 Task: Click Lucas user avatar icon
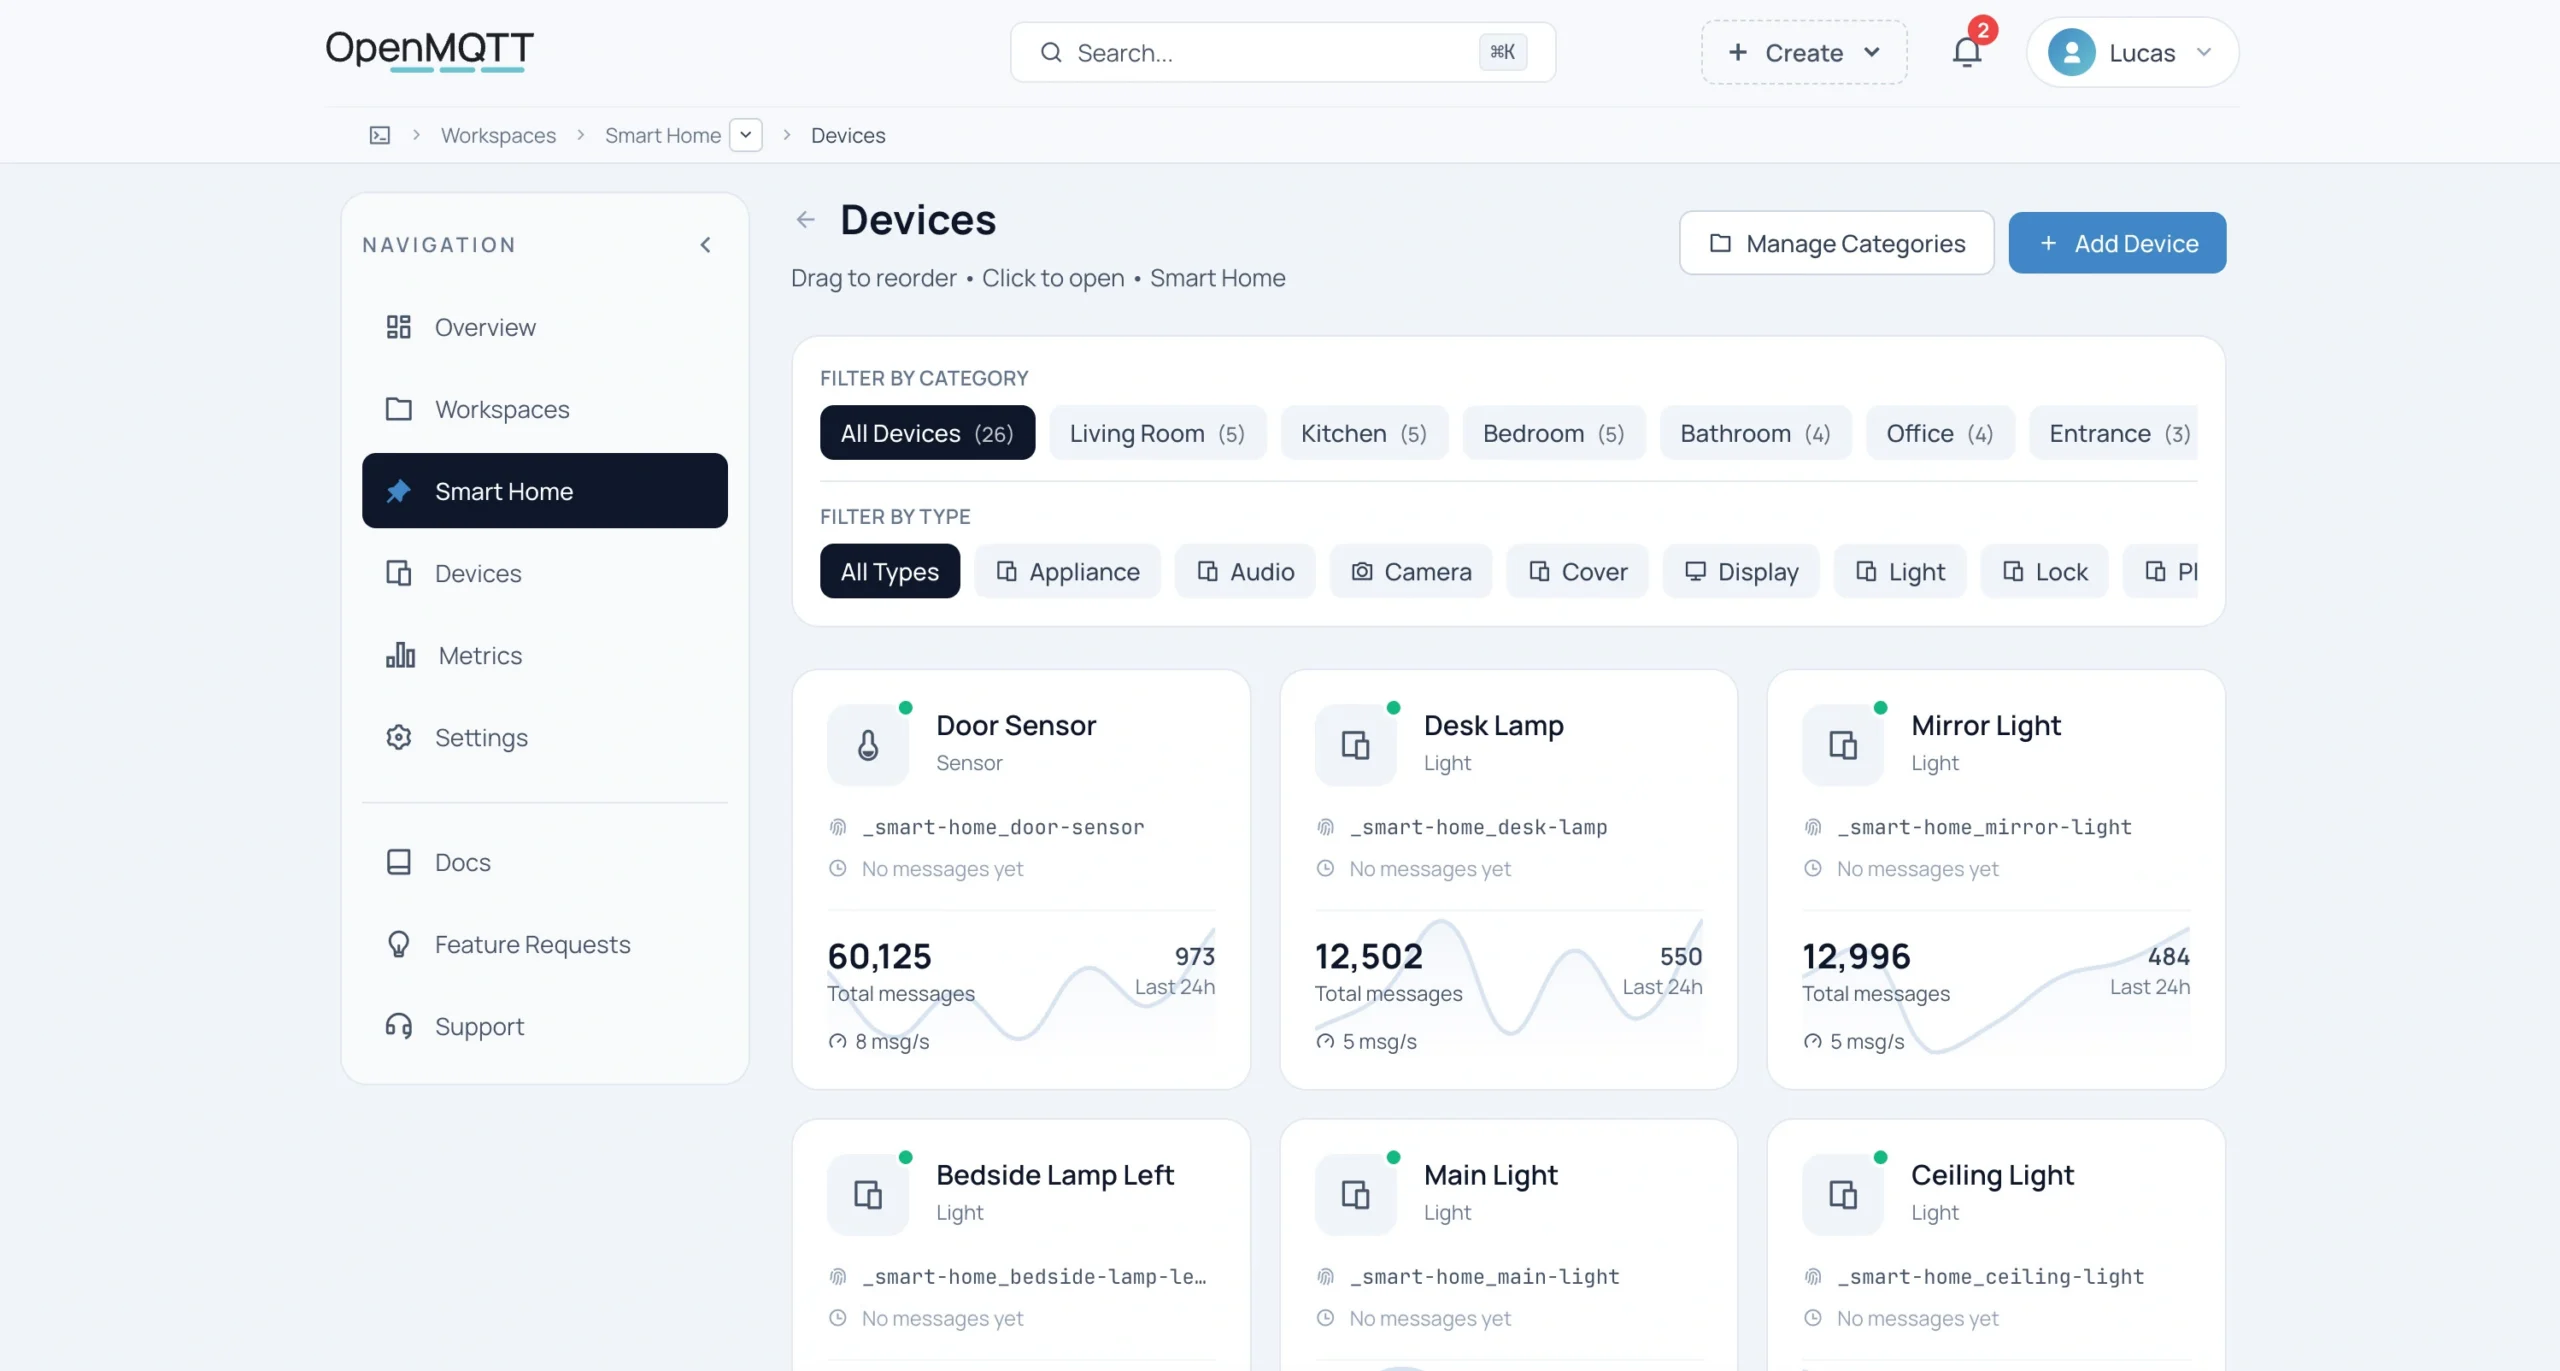(2071, 52)
